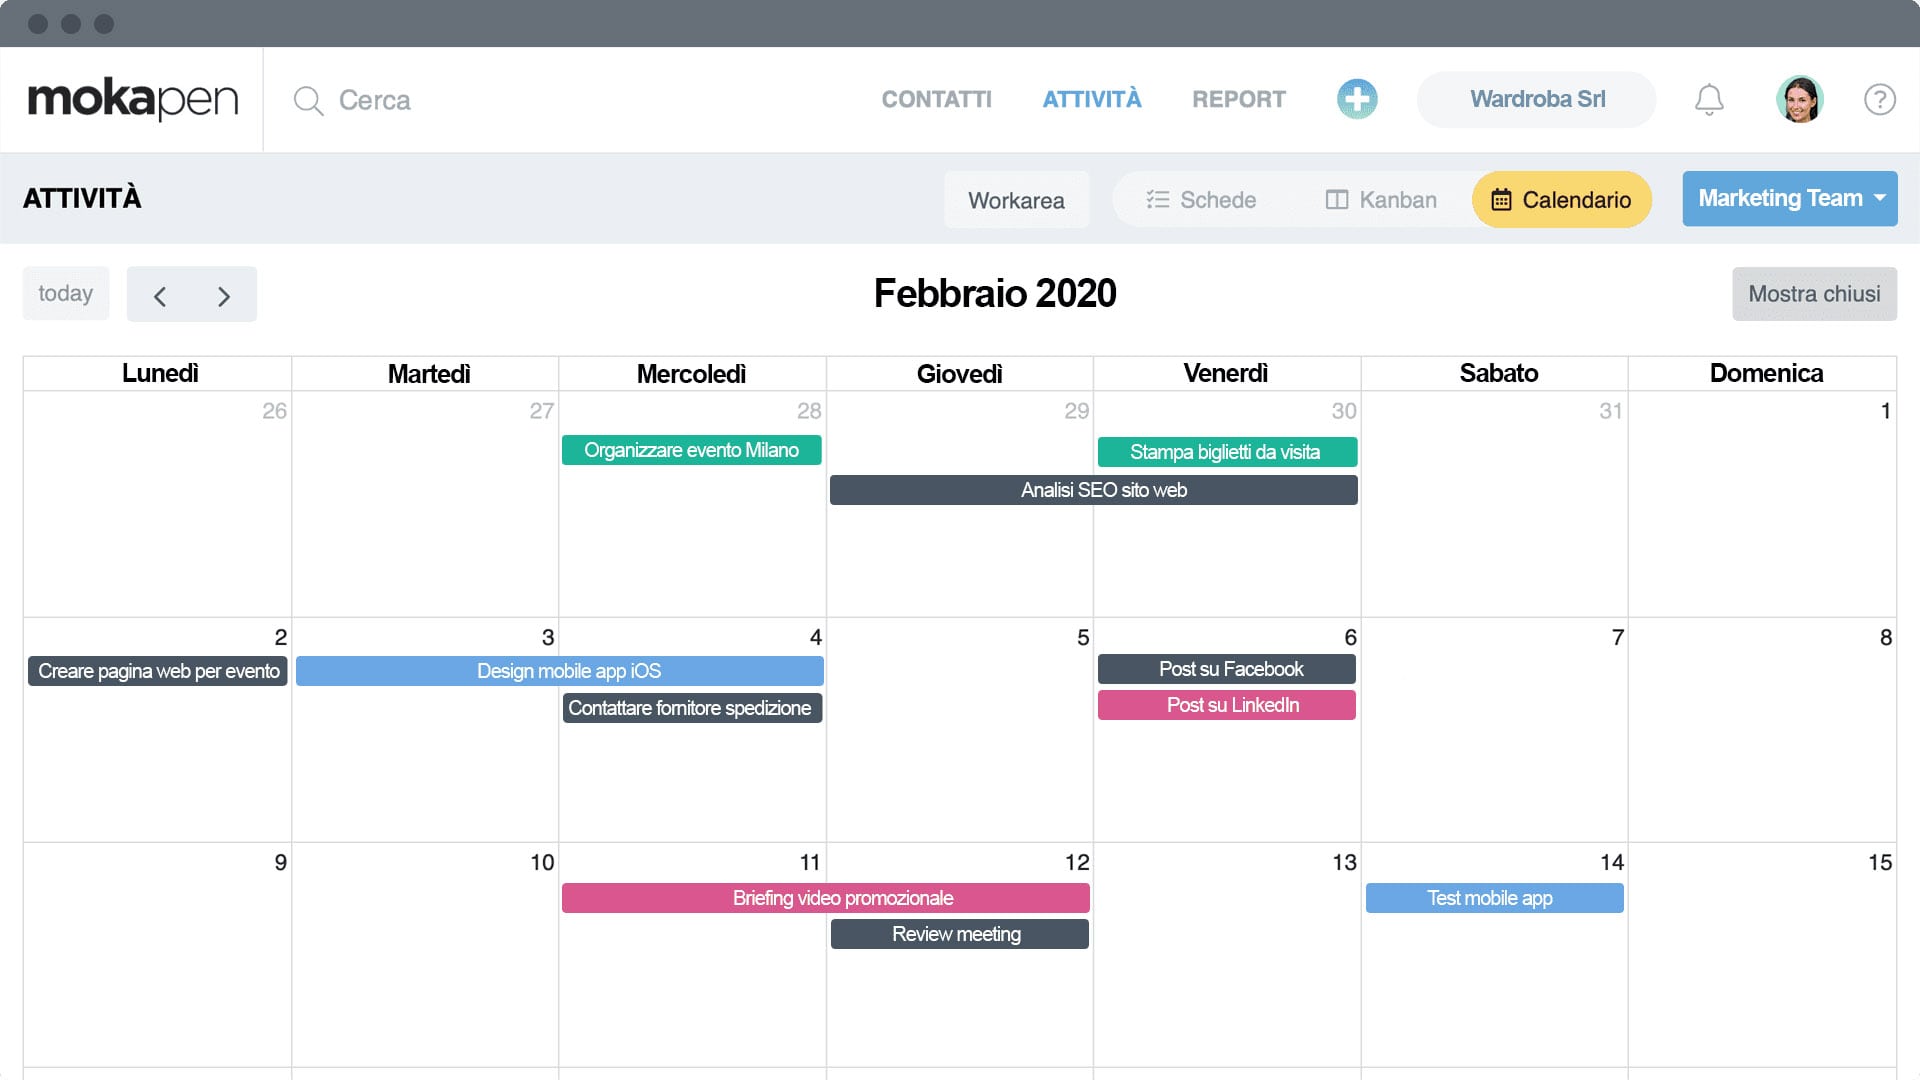The height and width of the screenshot is (1080, 1920).
Task: Toggle the Workarea view
Action: (1016, 199)
